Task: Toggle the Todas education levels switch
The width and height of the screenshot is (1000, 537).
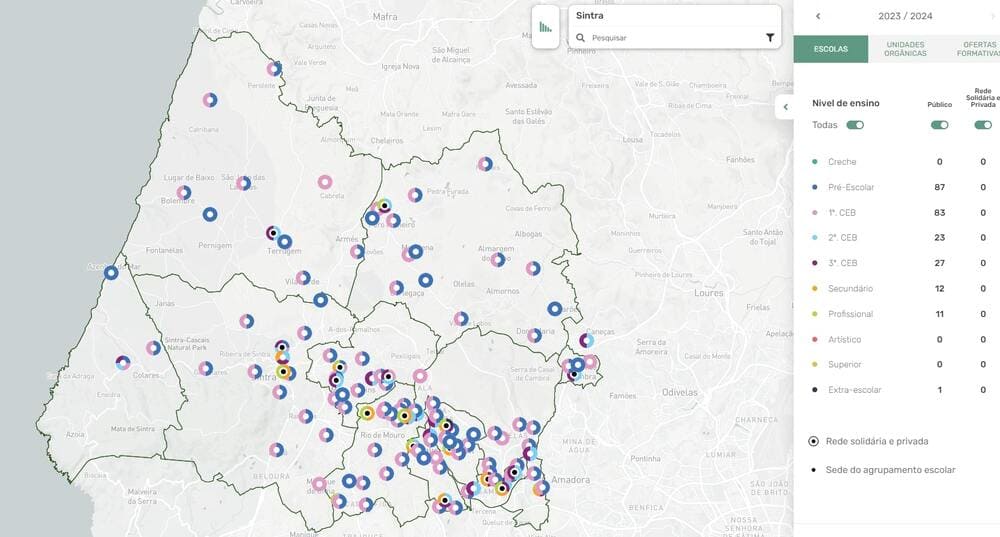Action: point(855,125)
